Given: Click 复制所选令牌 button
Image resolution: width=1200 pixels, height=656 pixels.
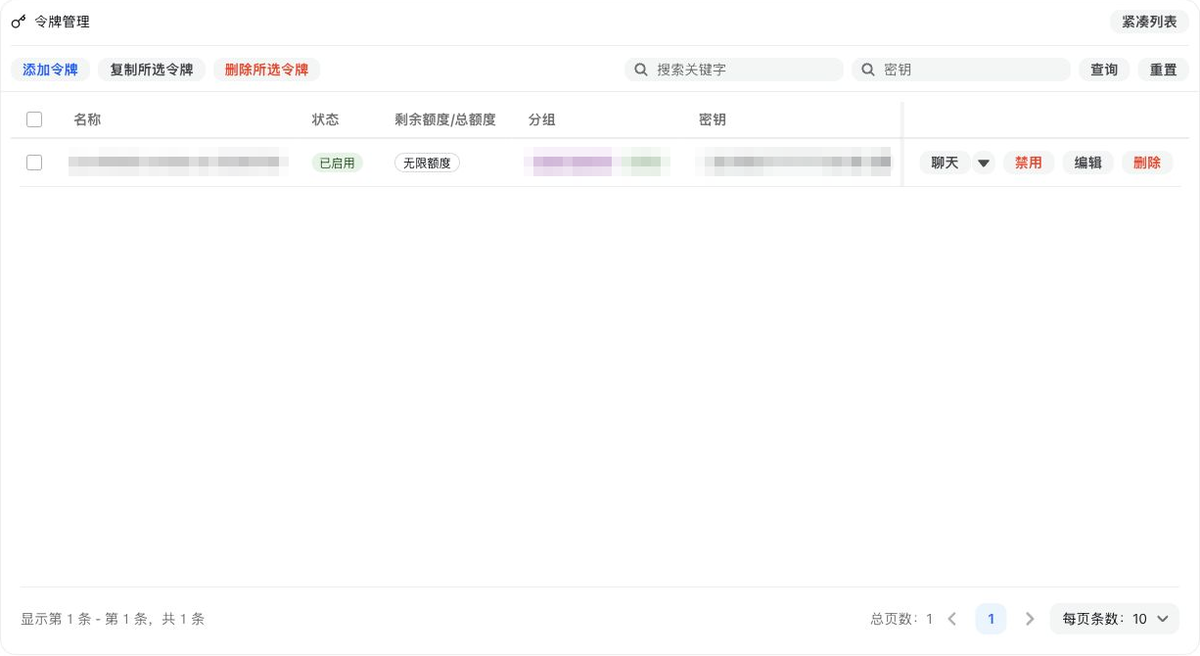Looking at the screenshot, I should [x=151, y=70].
